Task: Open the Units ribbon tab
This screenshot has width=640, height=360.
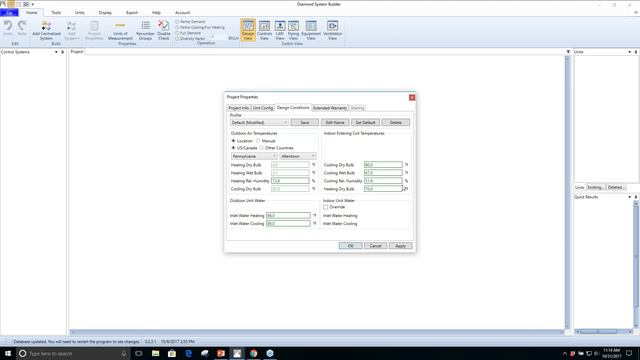Action: (x=80, y=13)
